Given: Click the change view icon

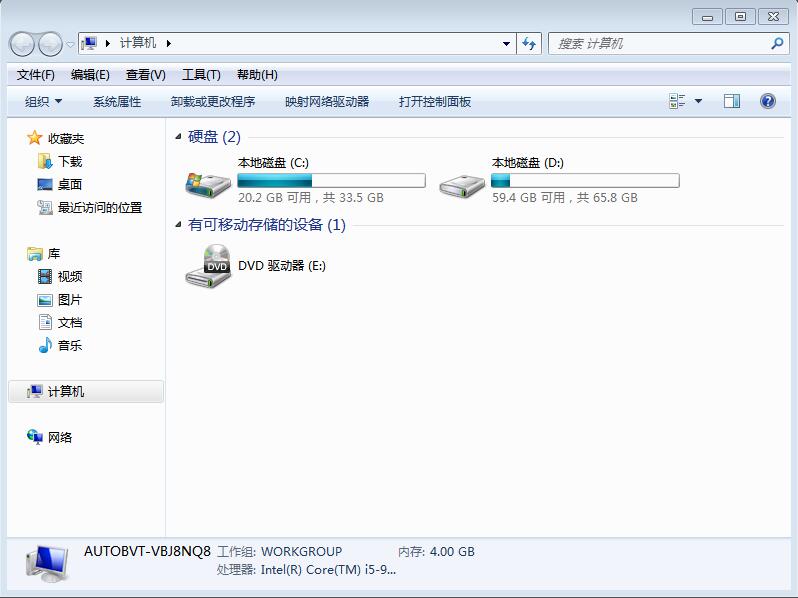Looking at the screenshot, I should tap(677, 101).
